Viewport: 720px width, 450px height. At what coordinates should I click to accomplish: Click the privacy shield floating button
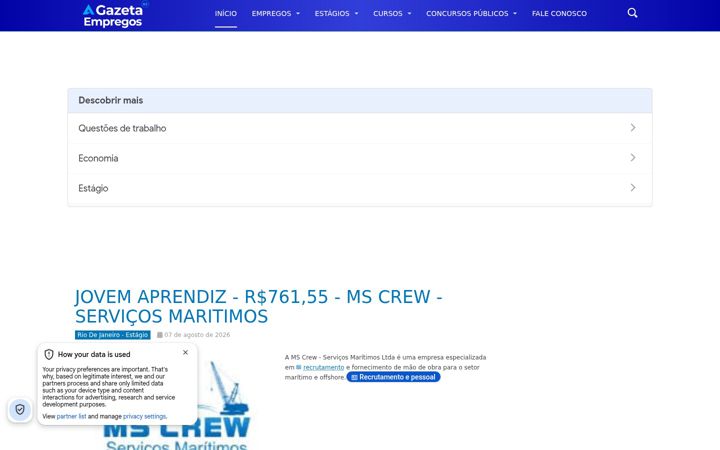(20, 409)
